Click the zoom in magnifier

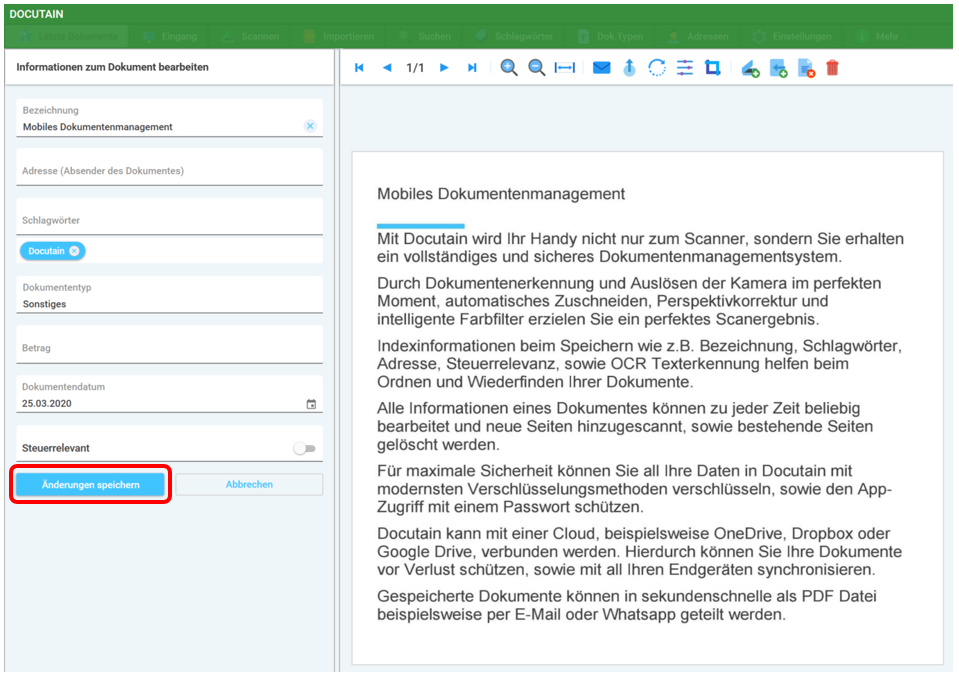click(509, 68)
